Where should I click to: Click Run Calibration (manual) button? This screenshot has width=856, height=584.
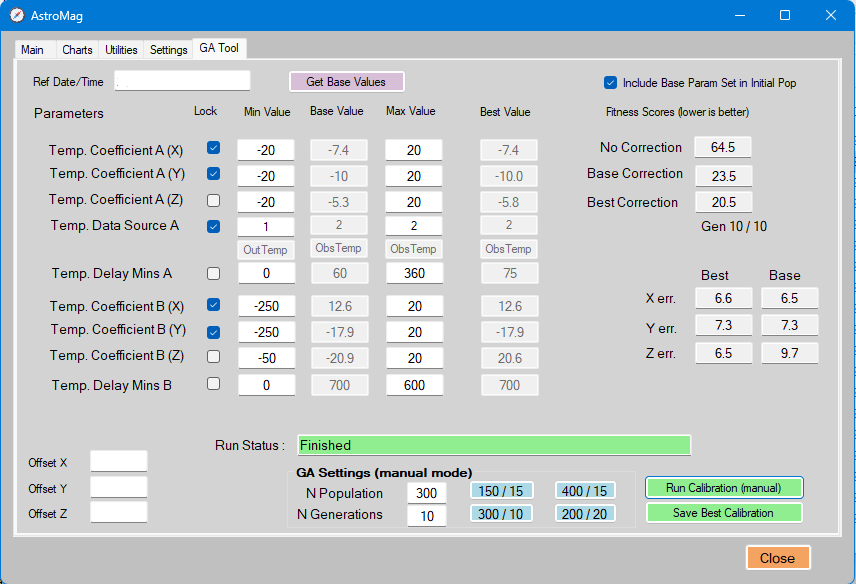(x=724, y=488)
